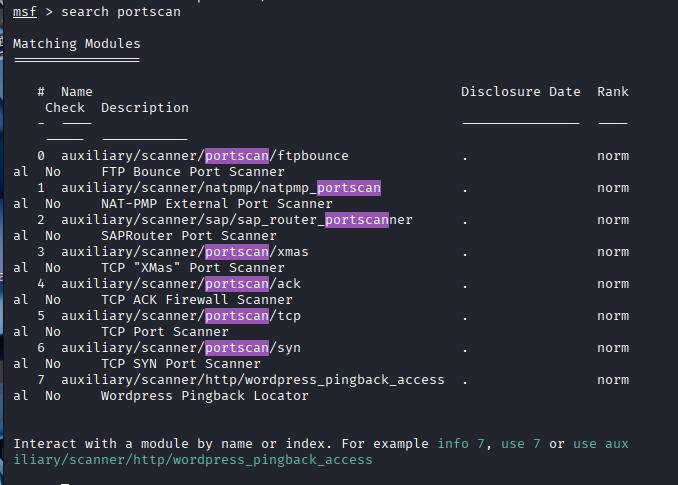Select the sap_router_portscanner module path
The width and height of the screenshot is (678, 485).
pyautogui.click(x=236, y=220)
